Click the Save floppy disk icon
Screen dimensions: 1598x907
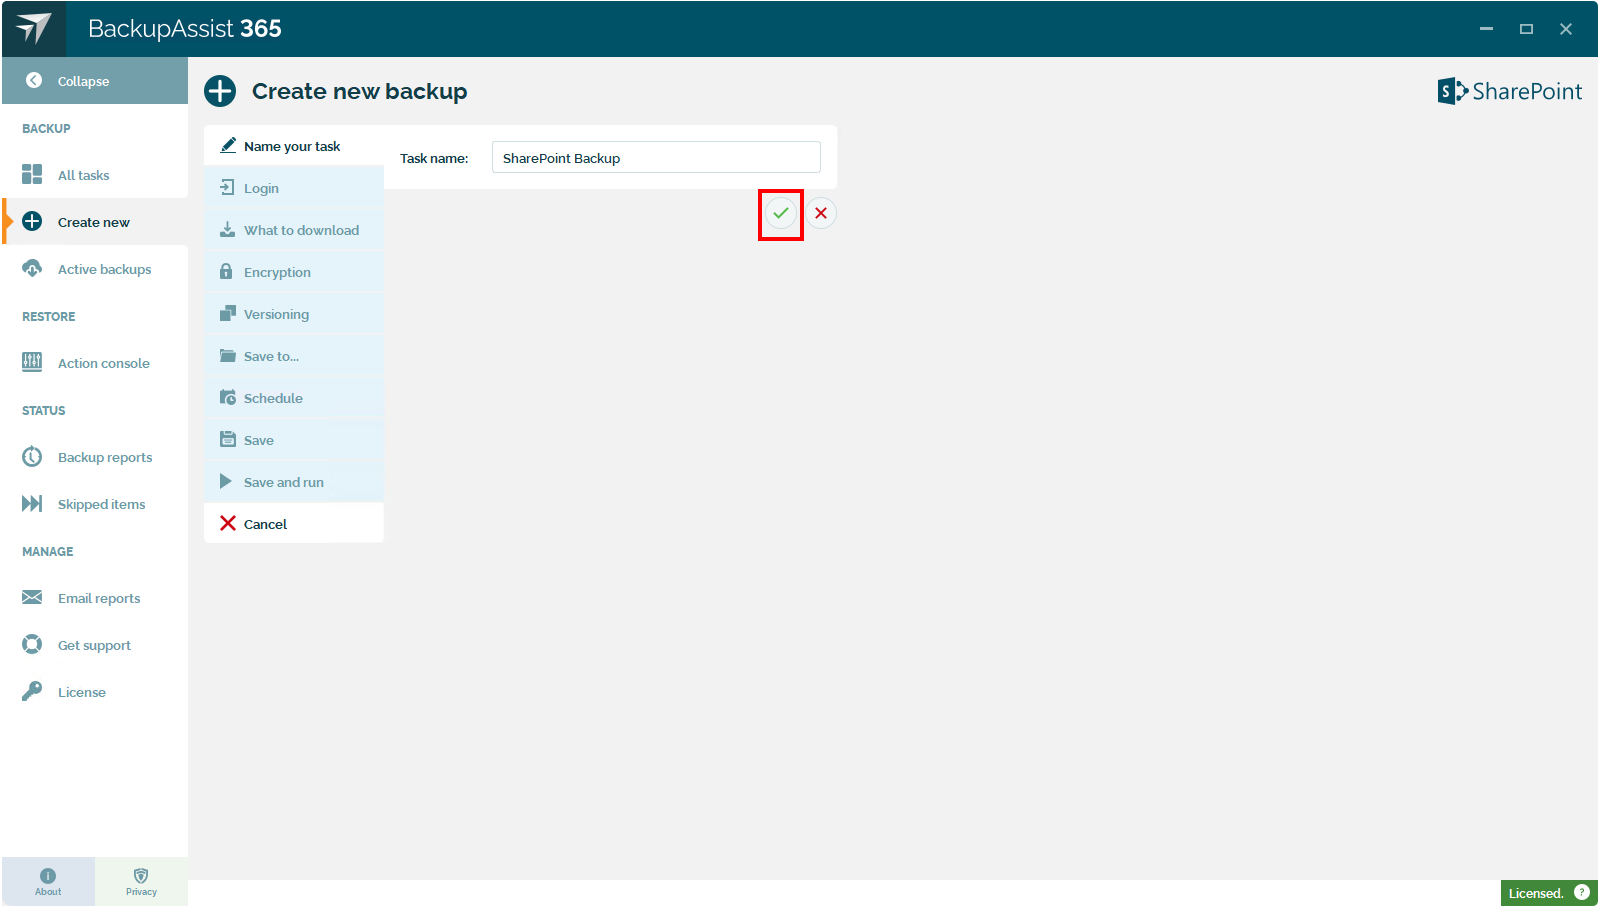click(228, 440)
